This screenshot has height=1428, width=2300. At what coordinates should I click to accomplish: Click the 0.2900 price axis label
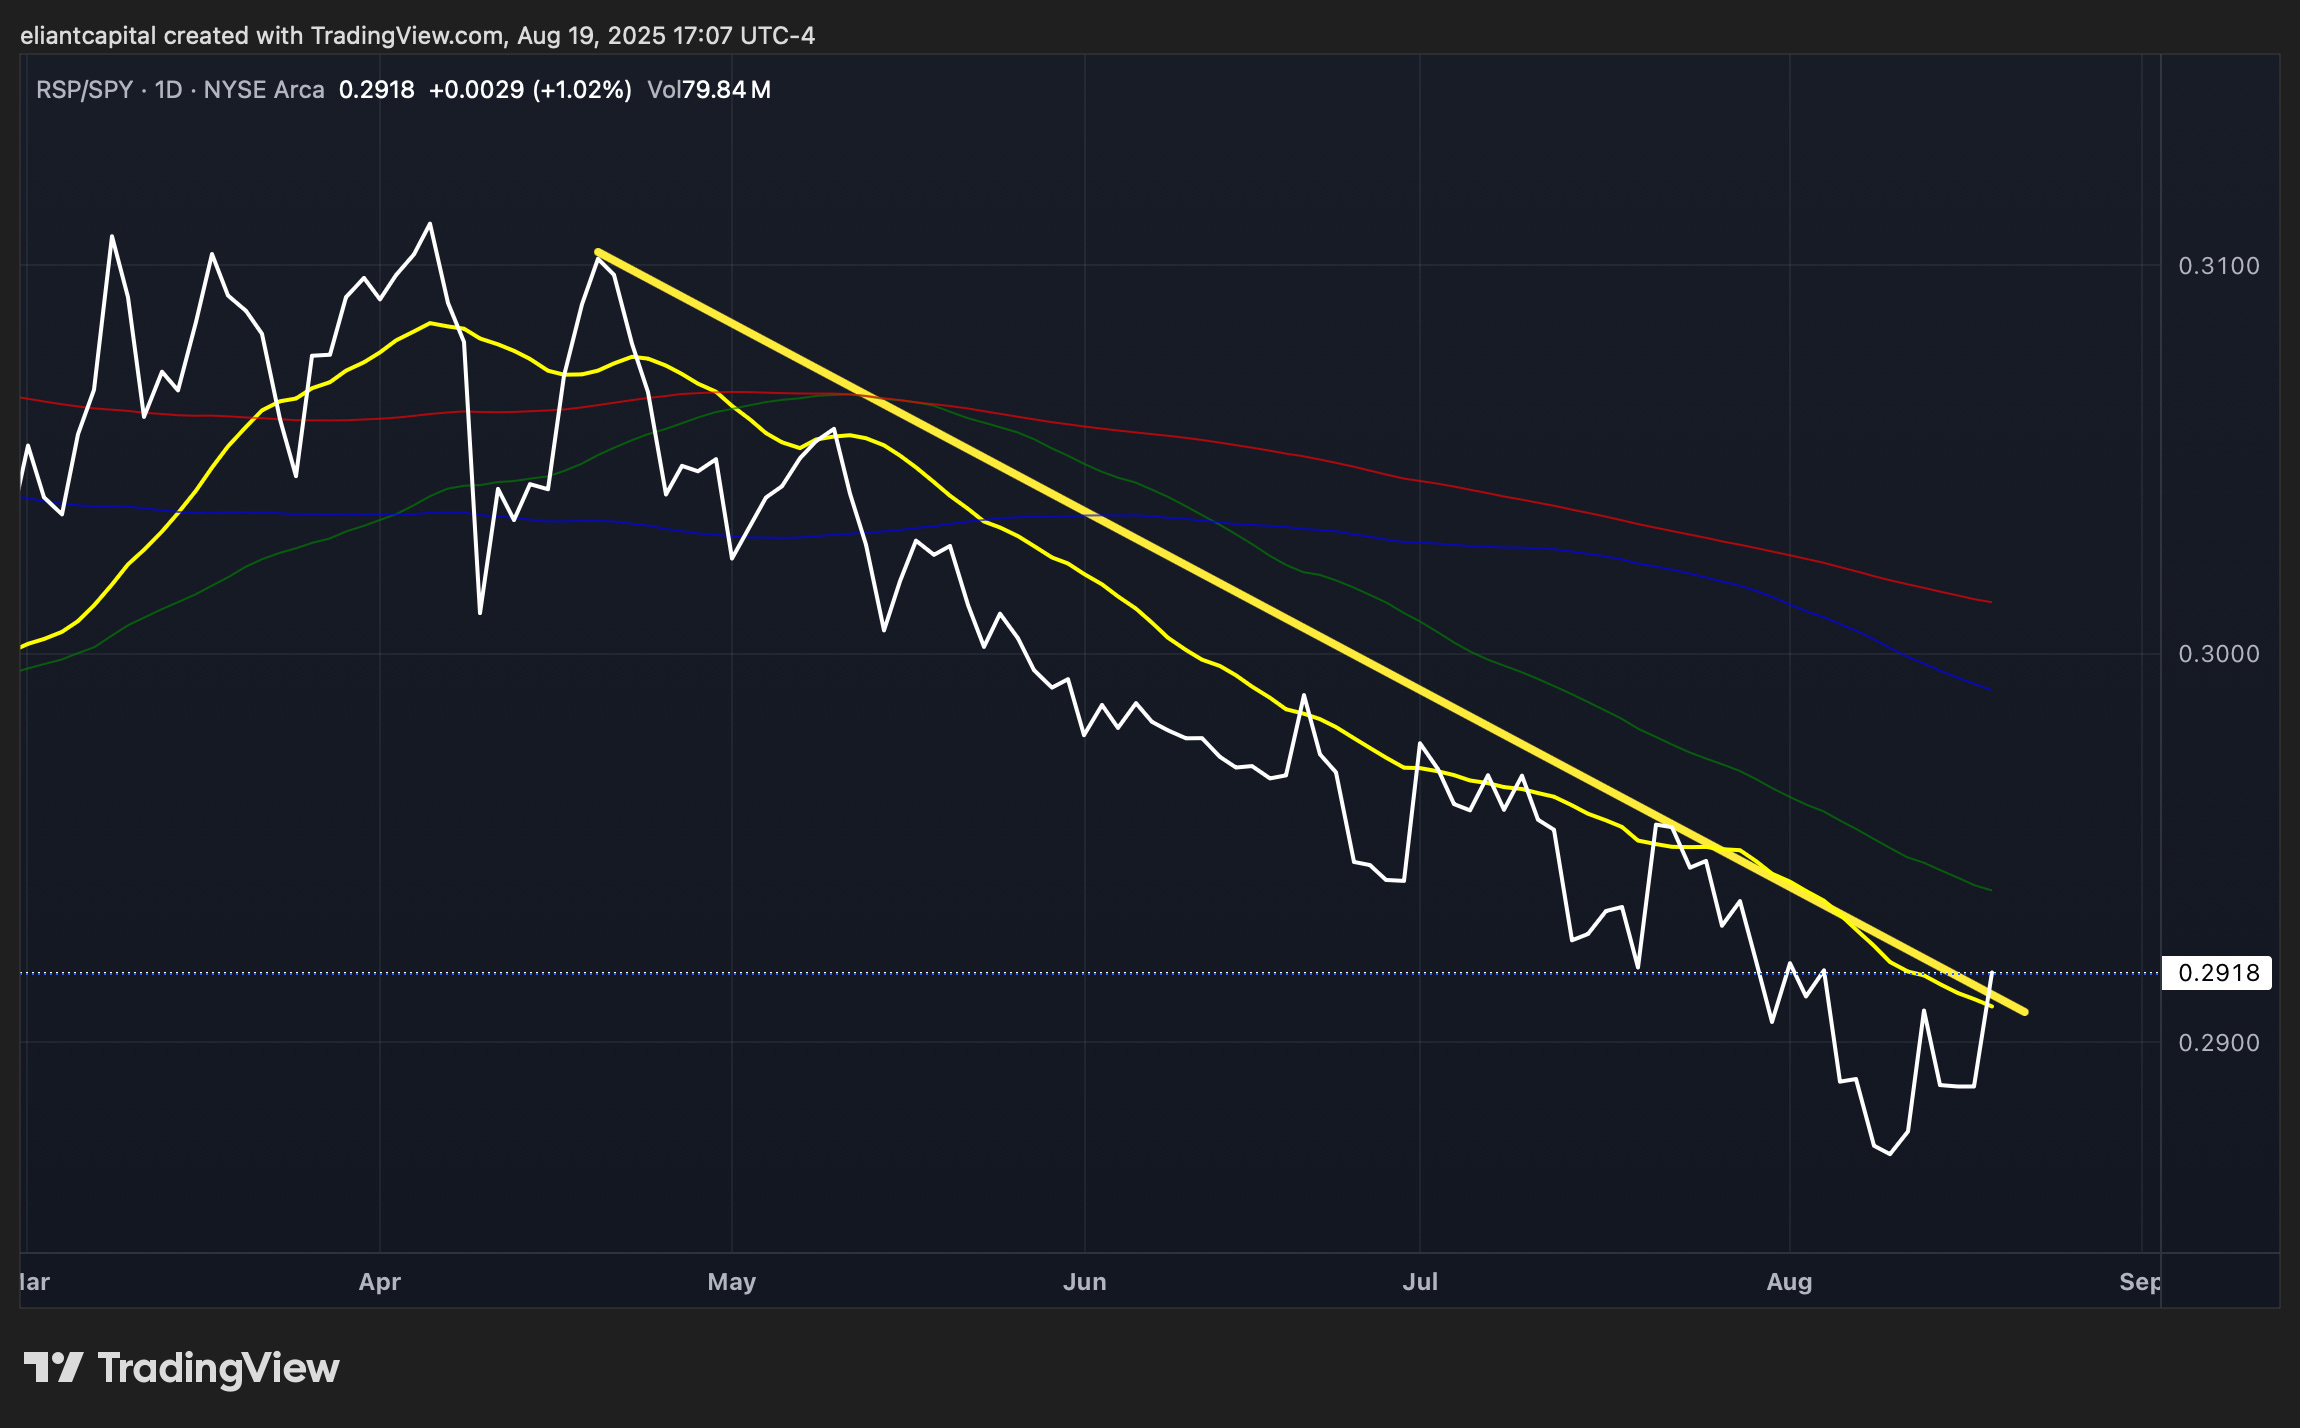click(2218, 1043)
